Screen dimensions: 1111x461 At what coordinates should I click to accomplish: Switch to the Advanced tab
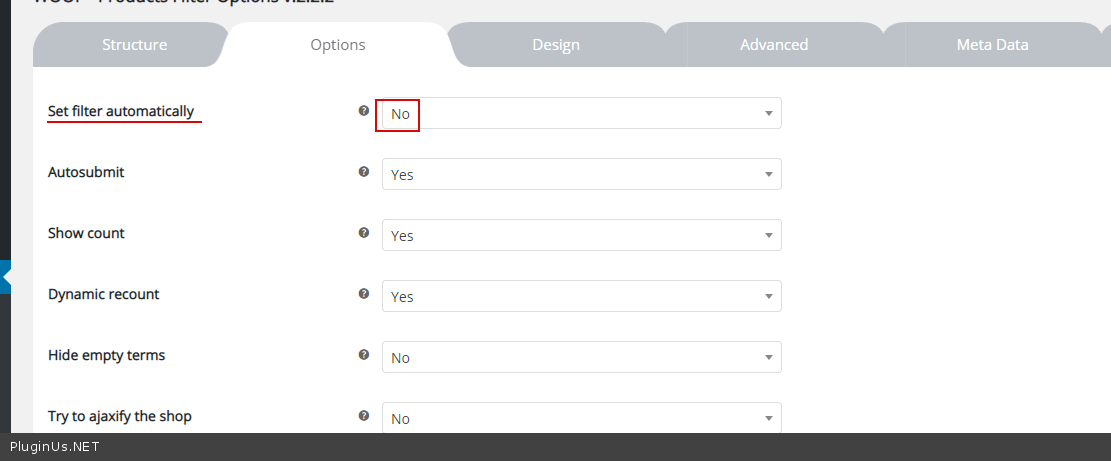pyautogui.click(x=774, y=45)
